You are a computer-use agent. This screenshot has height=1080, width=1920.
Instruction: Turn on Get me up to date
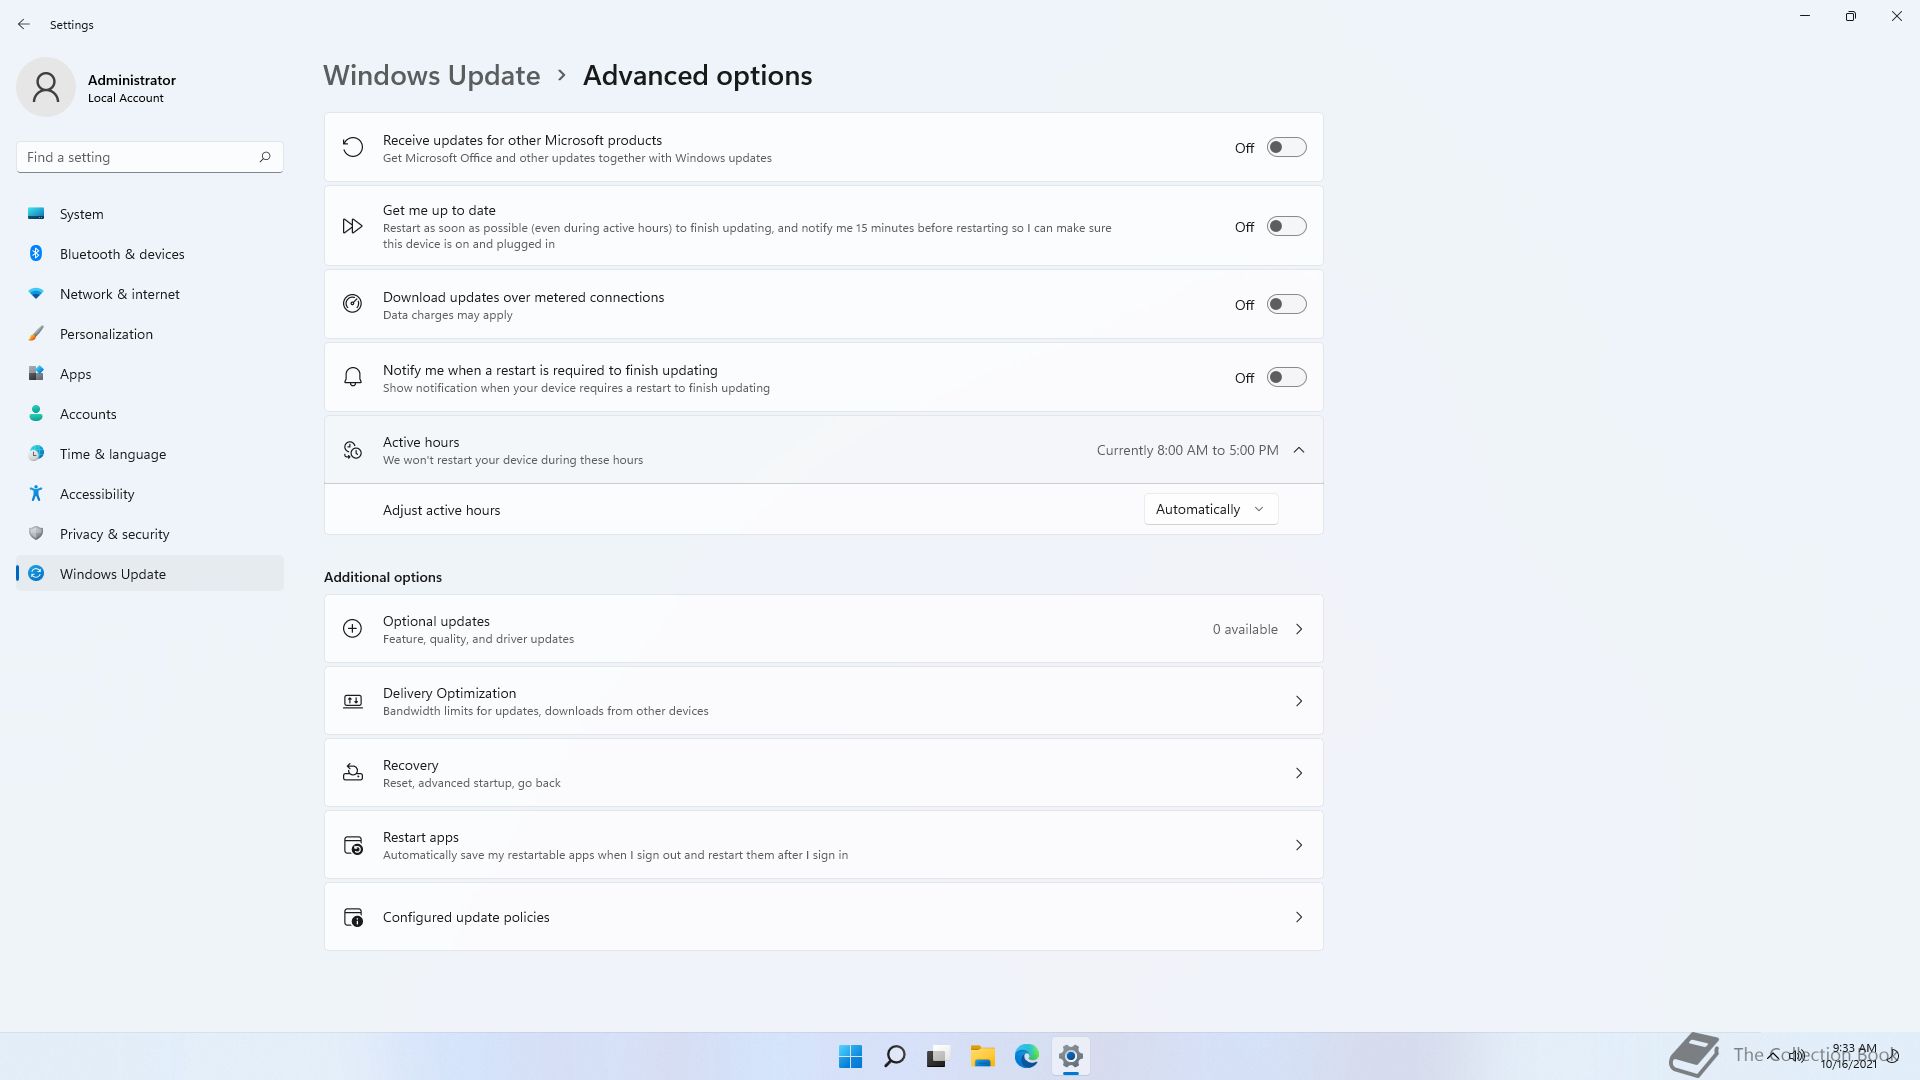click(x=1286, y=226)
